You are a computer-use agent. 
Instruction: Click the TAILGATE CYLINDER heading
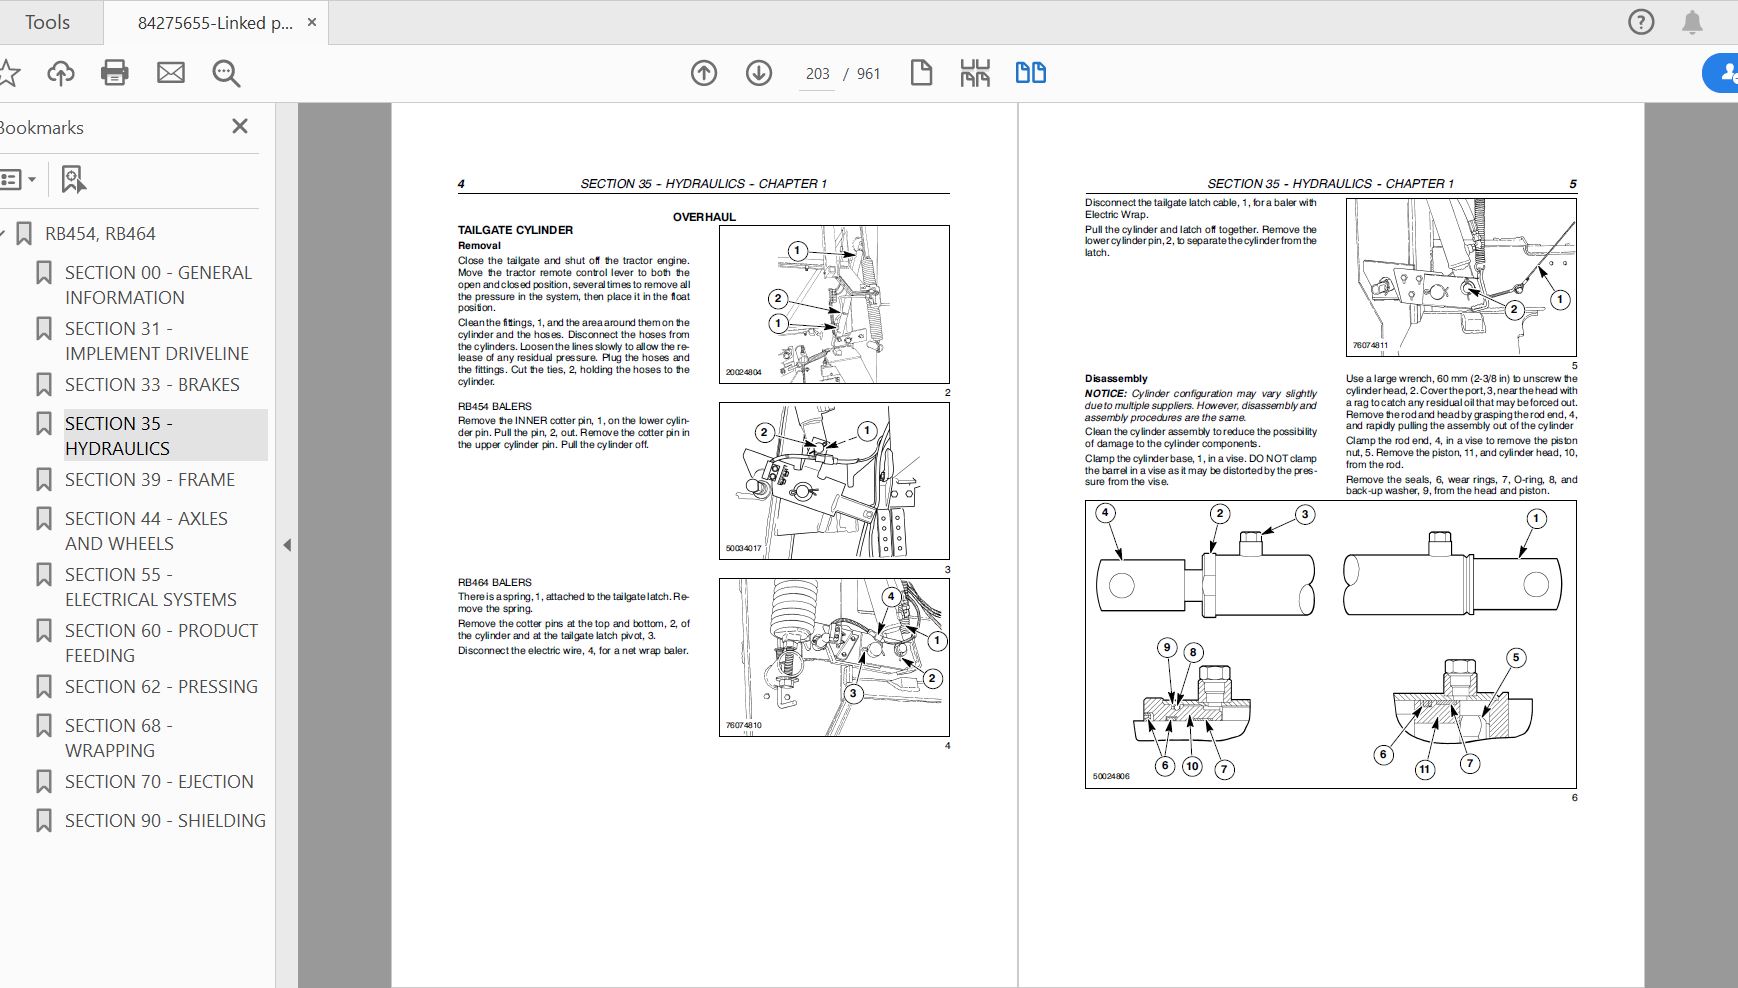coord(515,230)
